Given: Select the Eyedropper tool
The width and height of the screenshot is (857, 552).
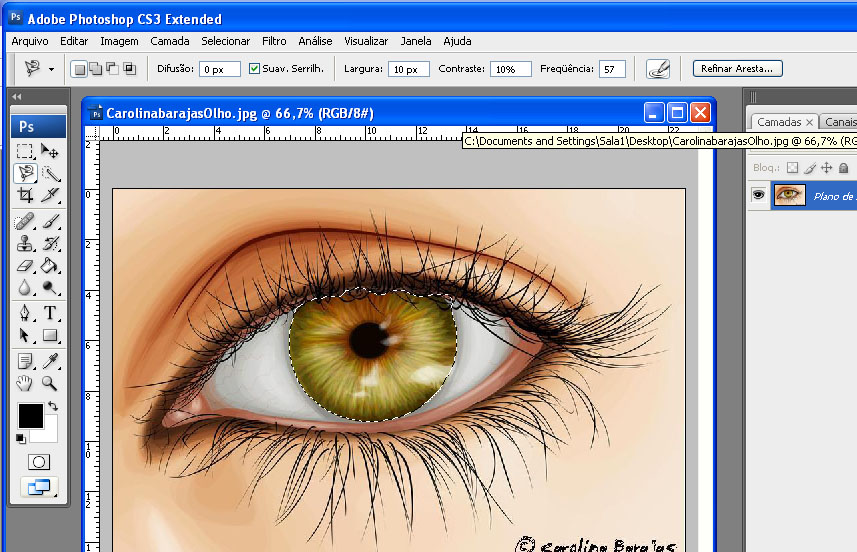Looking at the screenshot, I should tap(50, 361).
